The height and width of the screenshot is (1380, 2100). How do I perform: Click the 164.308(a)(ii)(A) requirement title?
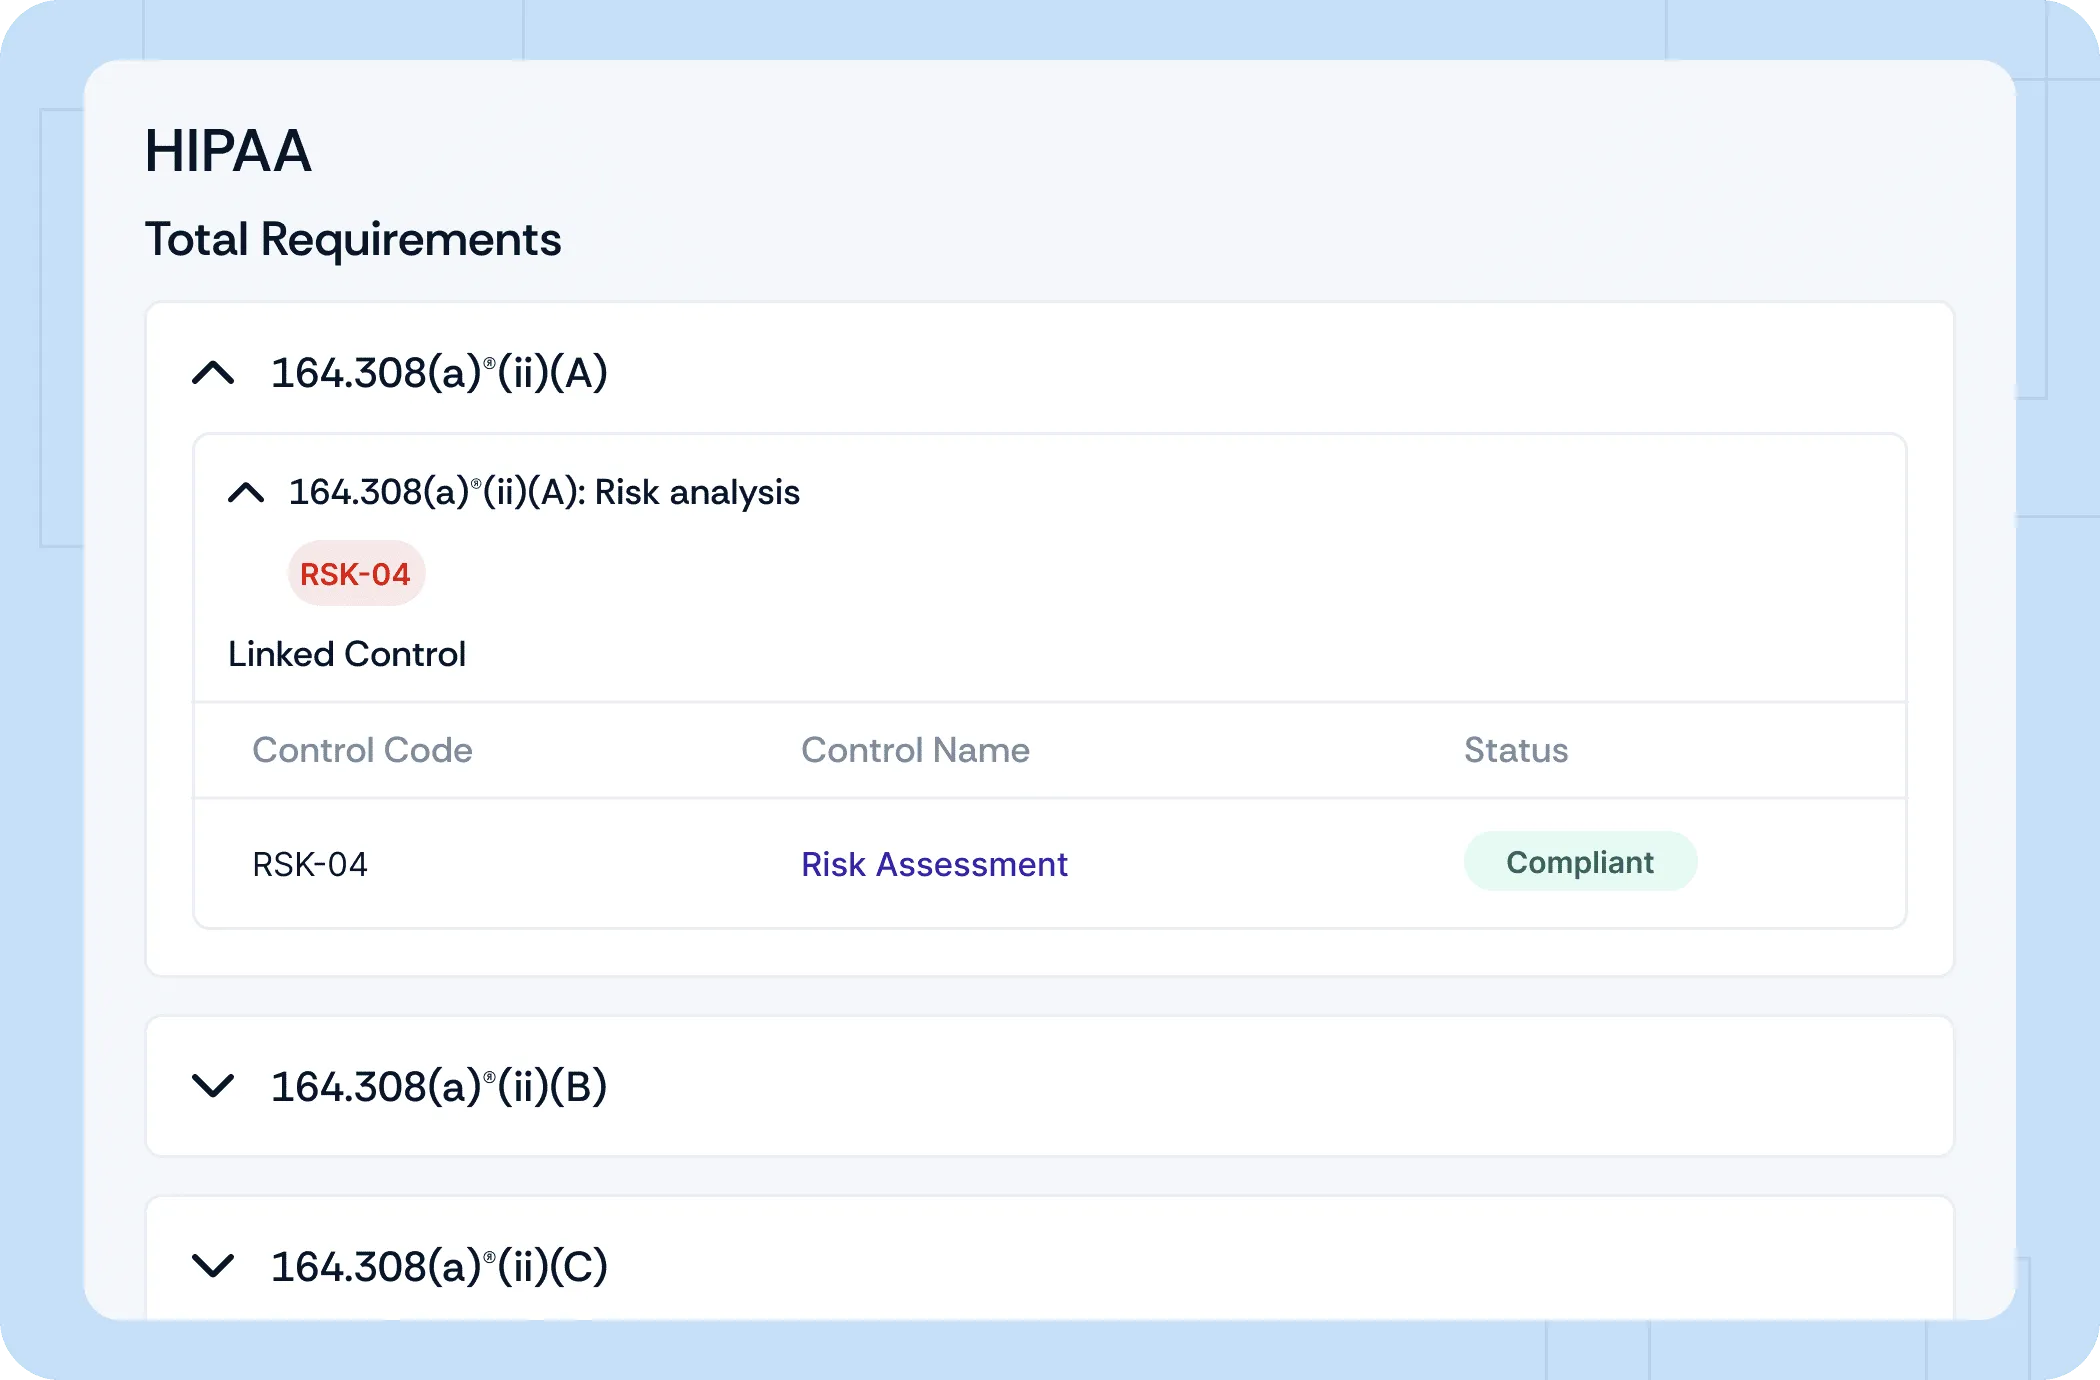[440, 373]
